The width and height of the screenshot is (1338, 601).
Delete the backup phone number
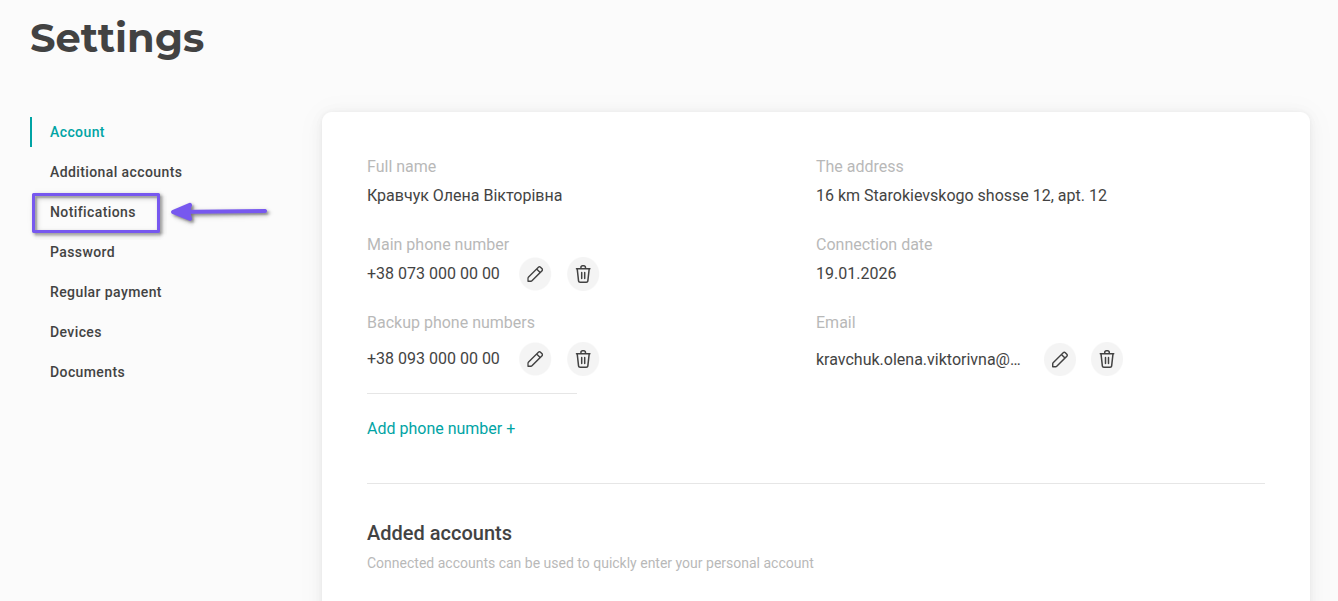tap(583, 359)
